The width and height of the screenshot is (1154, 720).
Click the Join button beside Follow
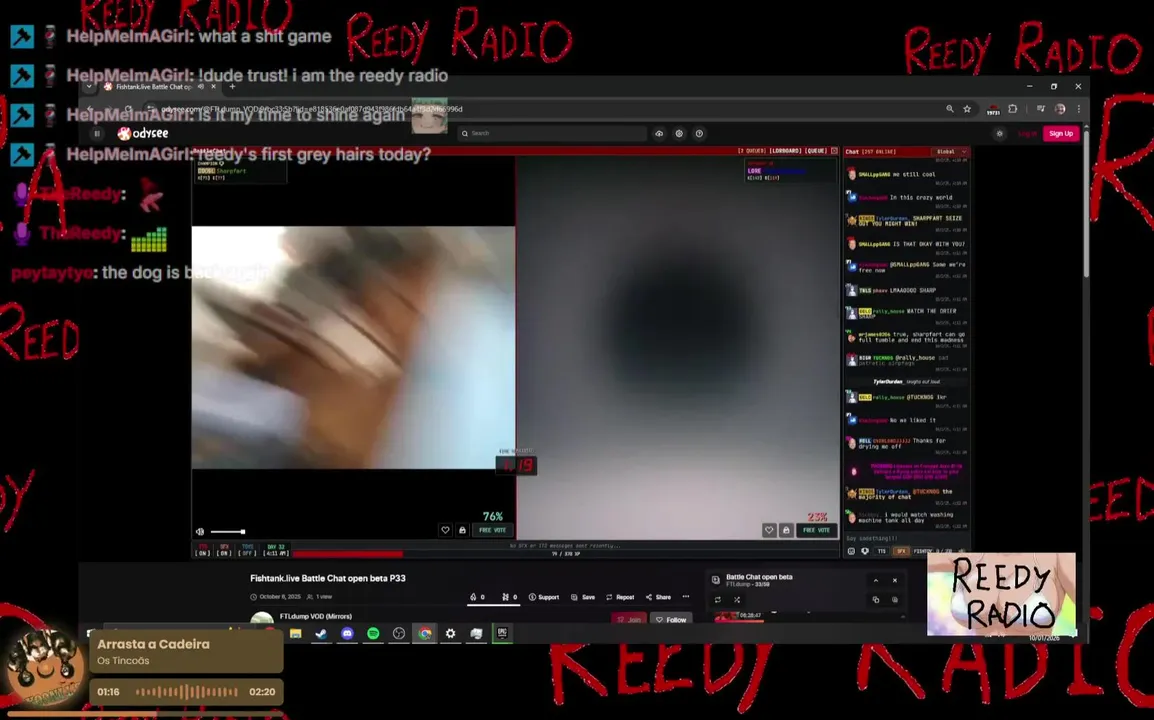pyautogui.click(x=629, y=619)
